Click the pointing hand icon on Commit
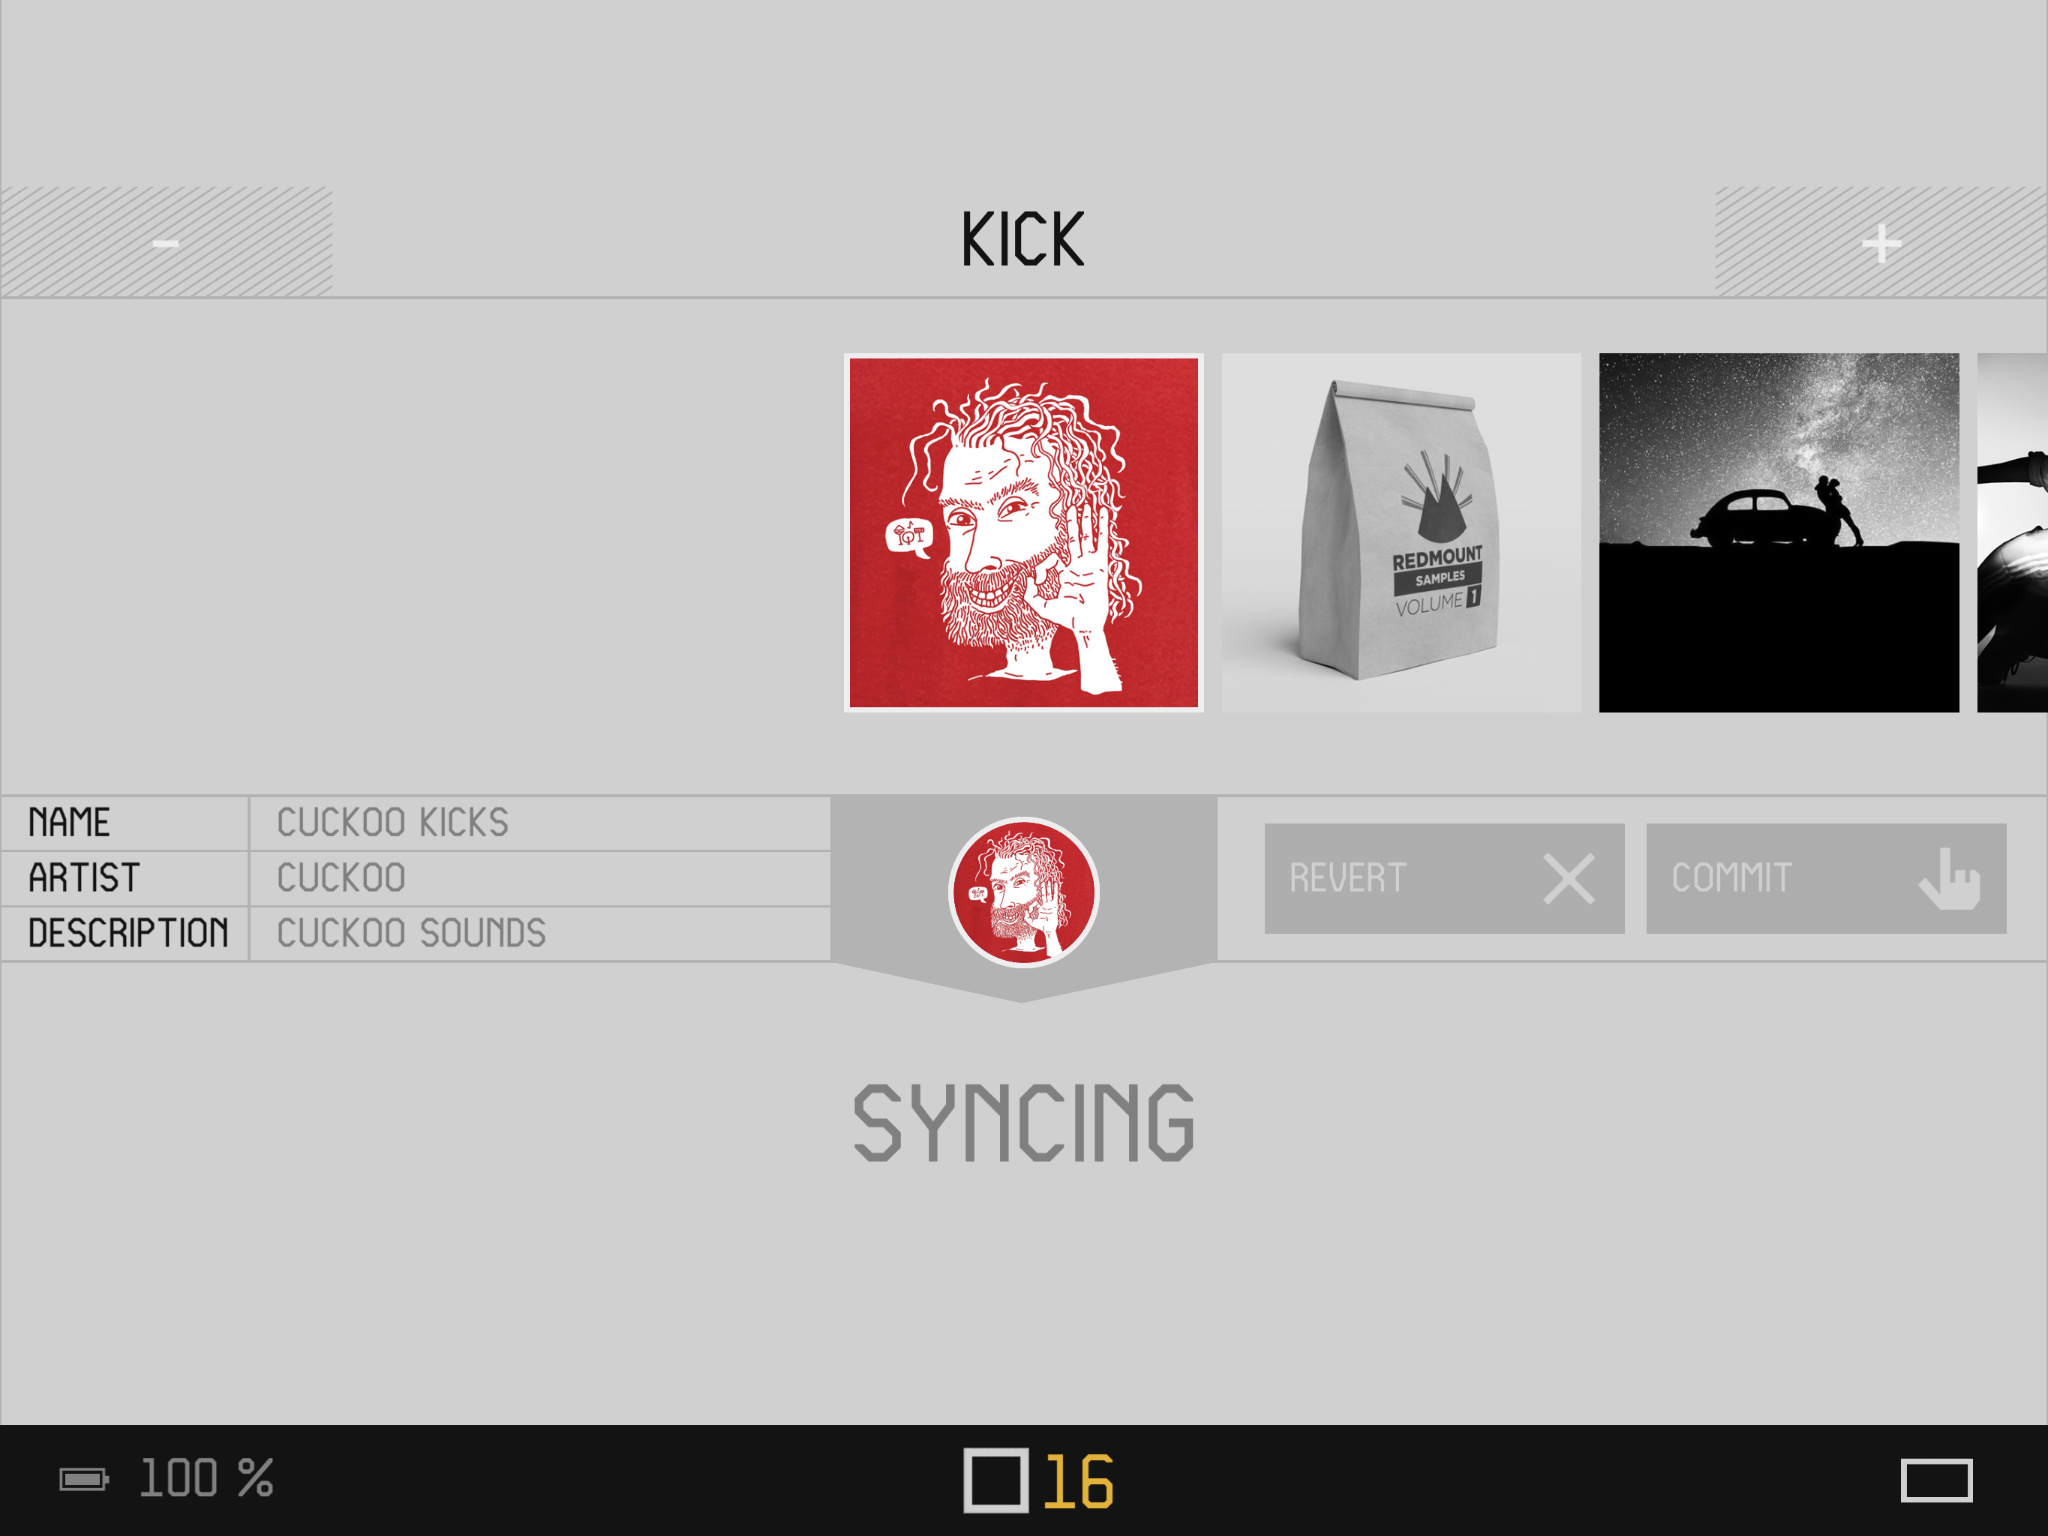This screenshot has width=2048, height=1536. click(1949, 878)
